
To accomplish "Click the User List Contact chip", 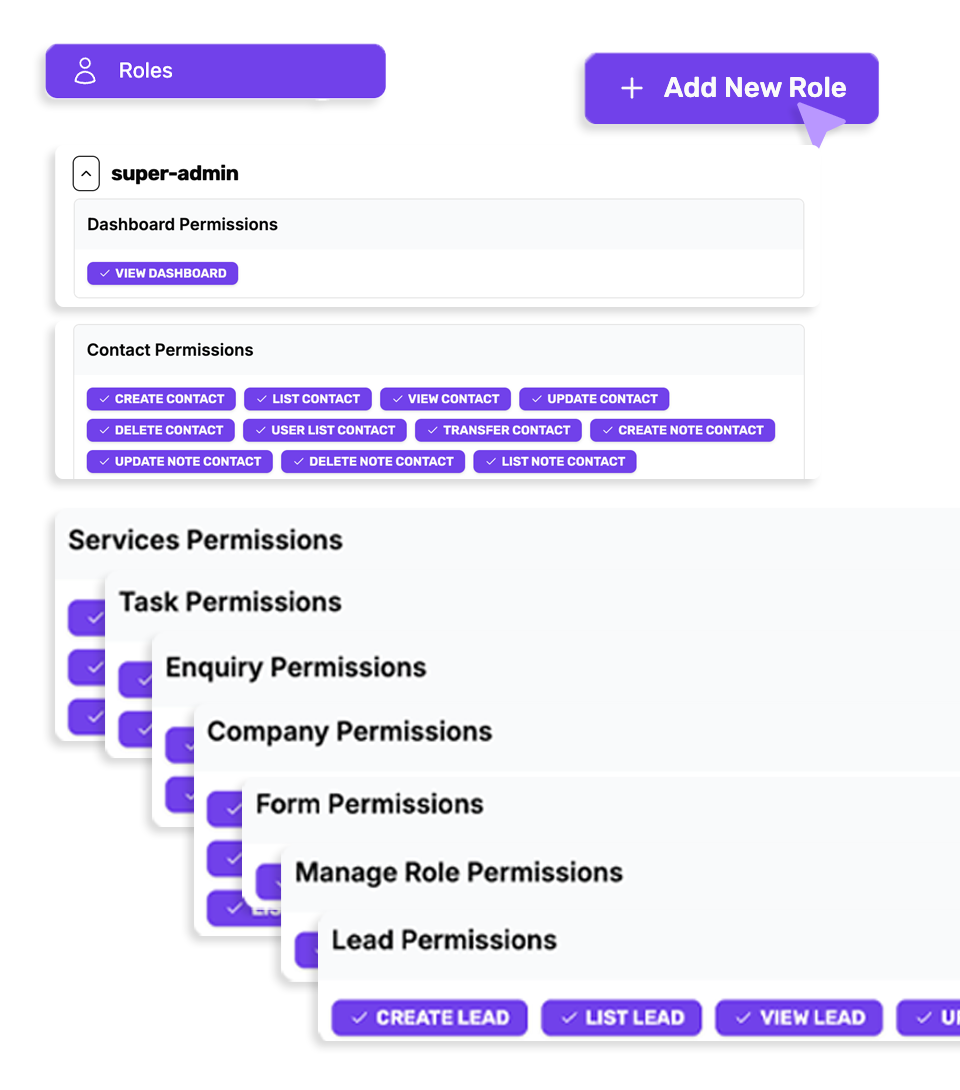I will [x=325, y=430].
